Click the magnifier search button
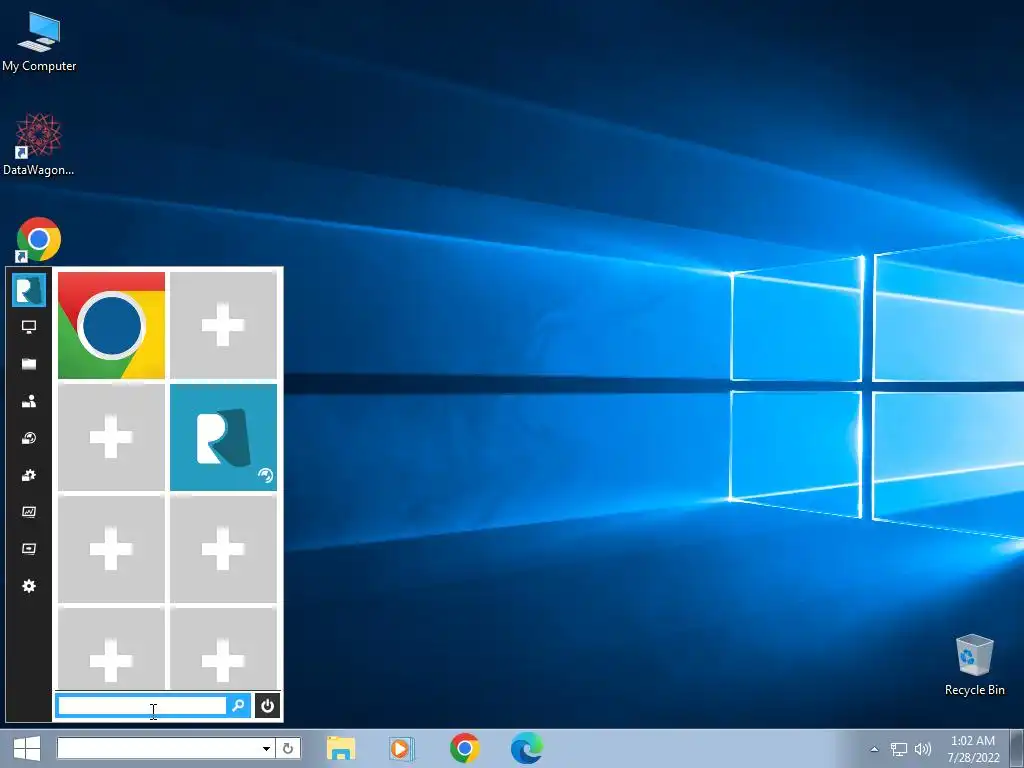 pos(238,705)
